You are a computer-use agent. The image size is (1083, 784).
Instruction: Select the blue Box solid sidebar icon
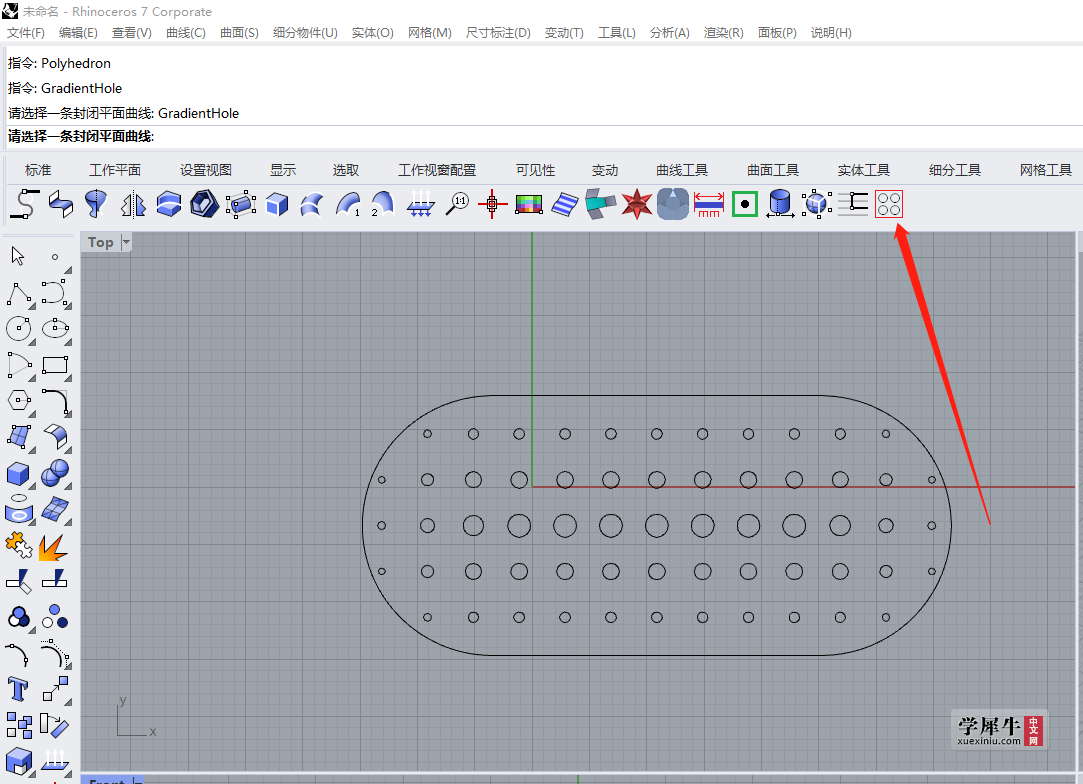coord(18,474)
